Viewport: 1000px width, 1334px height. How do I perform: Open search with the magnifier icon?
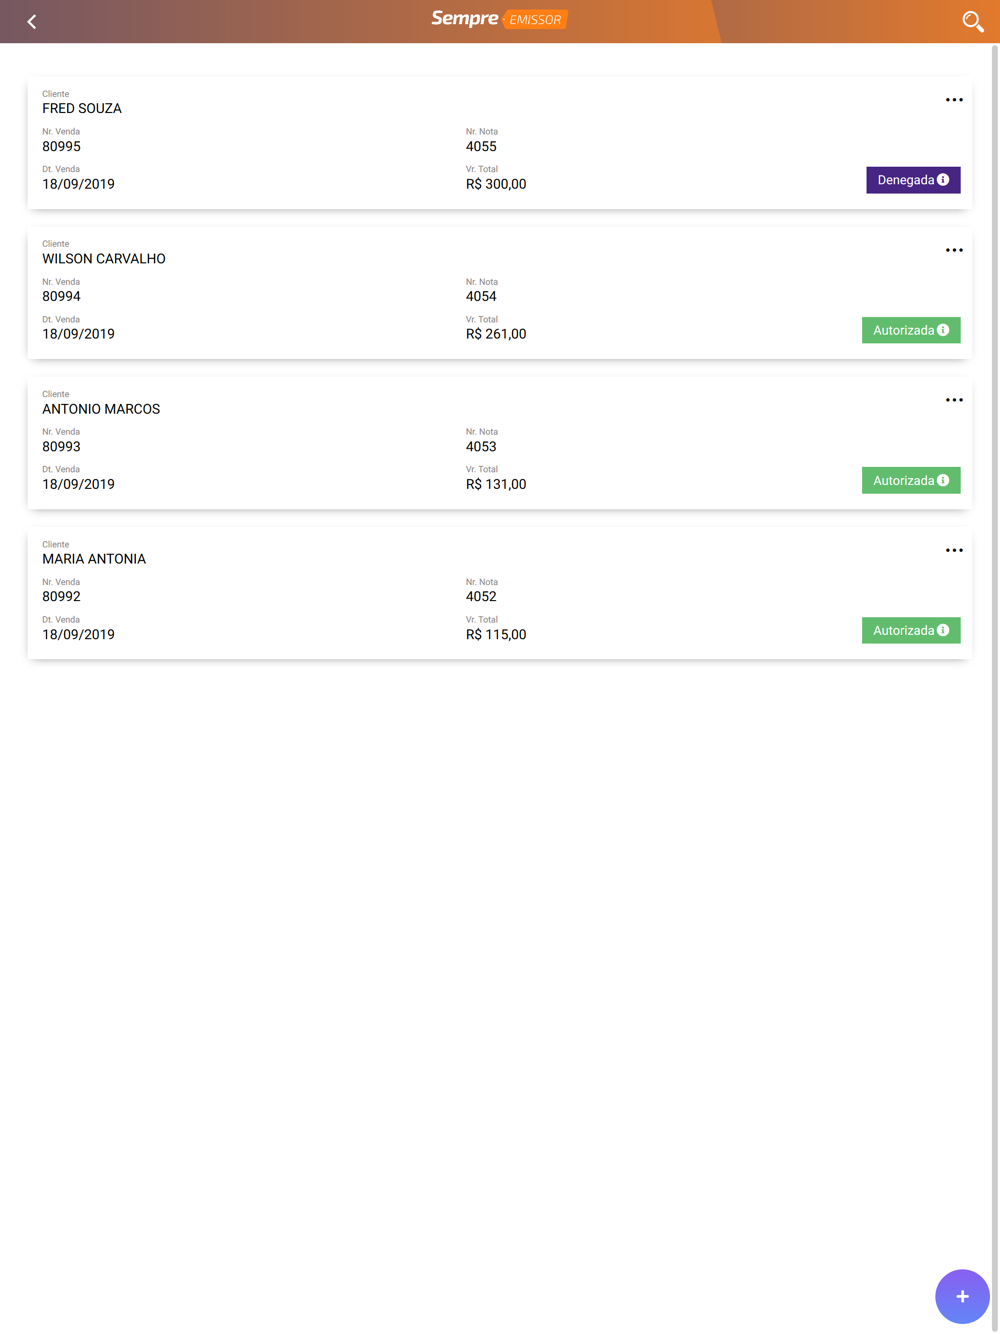coord(972,21)
